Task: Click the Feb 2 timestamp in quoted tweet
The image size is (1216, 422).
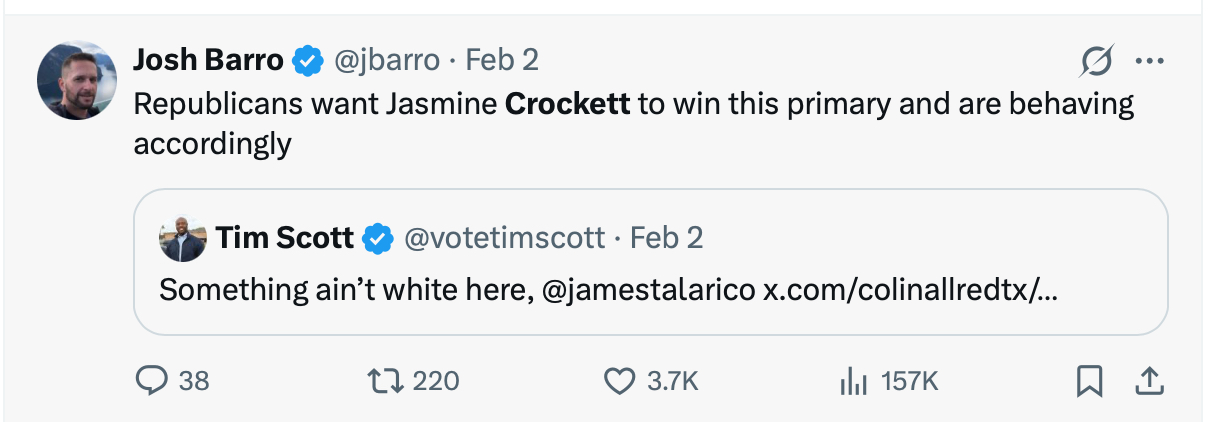Action: [x=667, y=238]
